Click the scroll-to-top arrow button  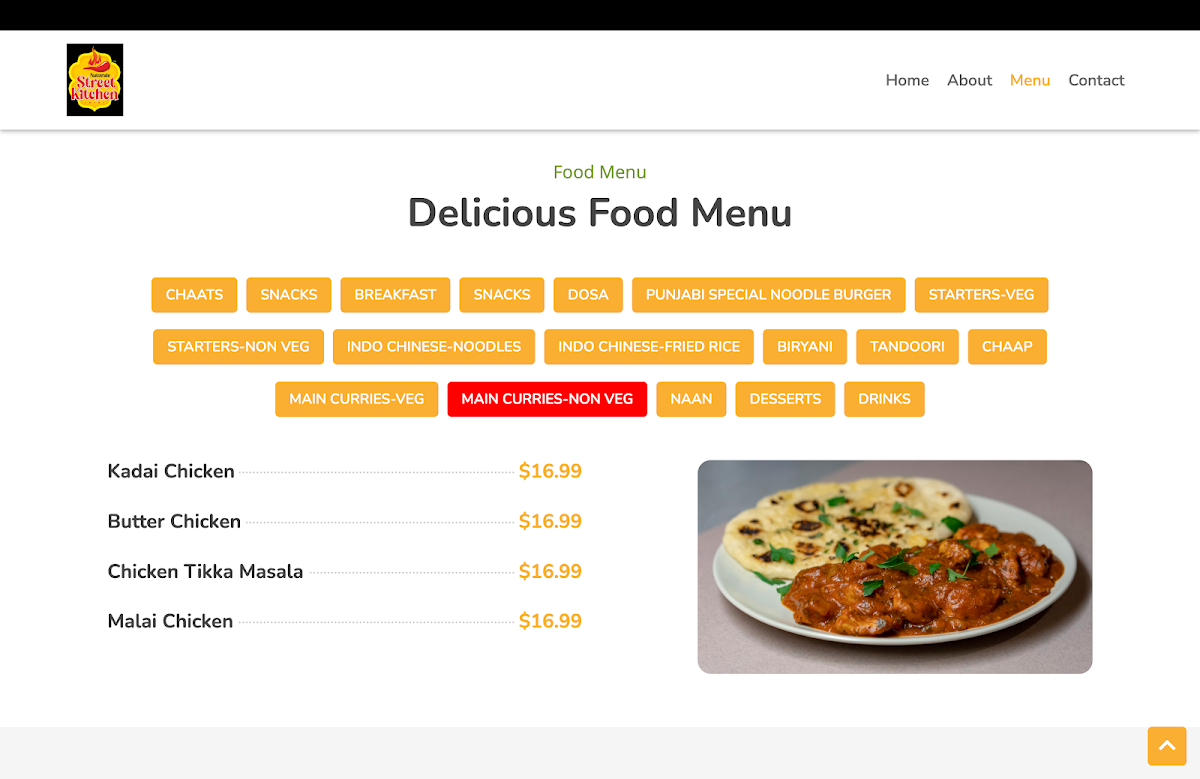[x=1166, y=746]
